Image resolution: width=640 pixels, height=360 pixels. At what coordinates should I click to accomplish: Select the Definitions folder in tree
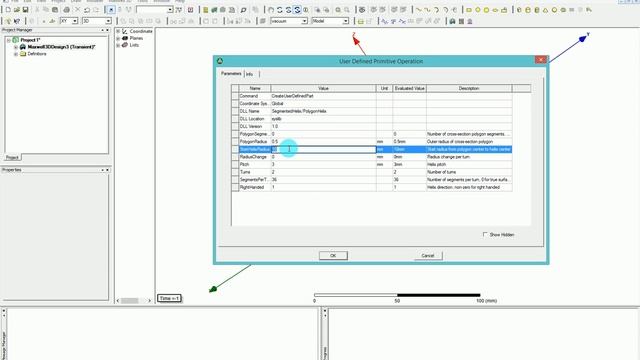37,54
